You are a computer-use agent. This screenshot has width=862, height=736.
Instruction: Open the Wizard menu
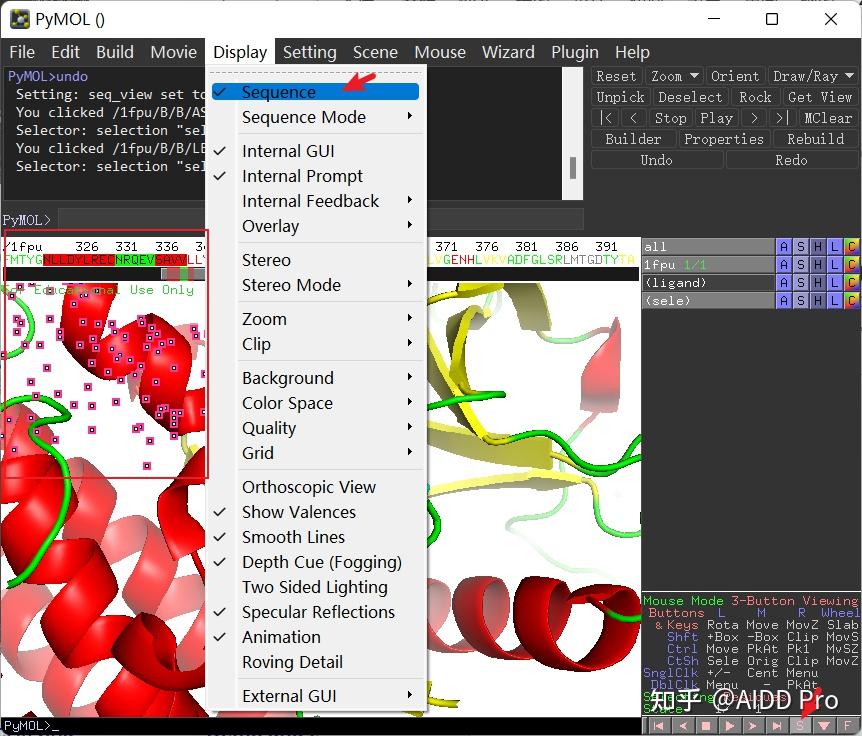point(508,52)
